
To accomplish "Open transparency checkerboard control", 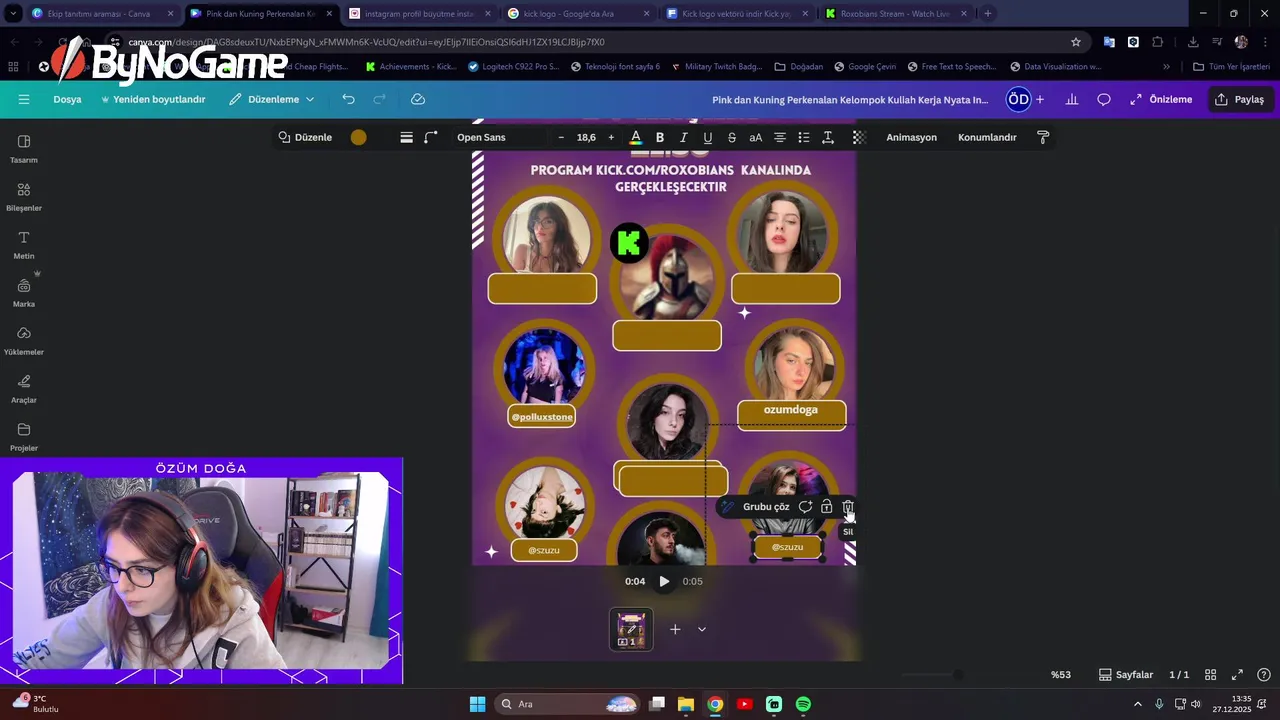I will 859,137.
